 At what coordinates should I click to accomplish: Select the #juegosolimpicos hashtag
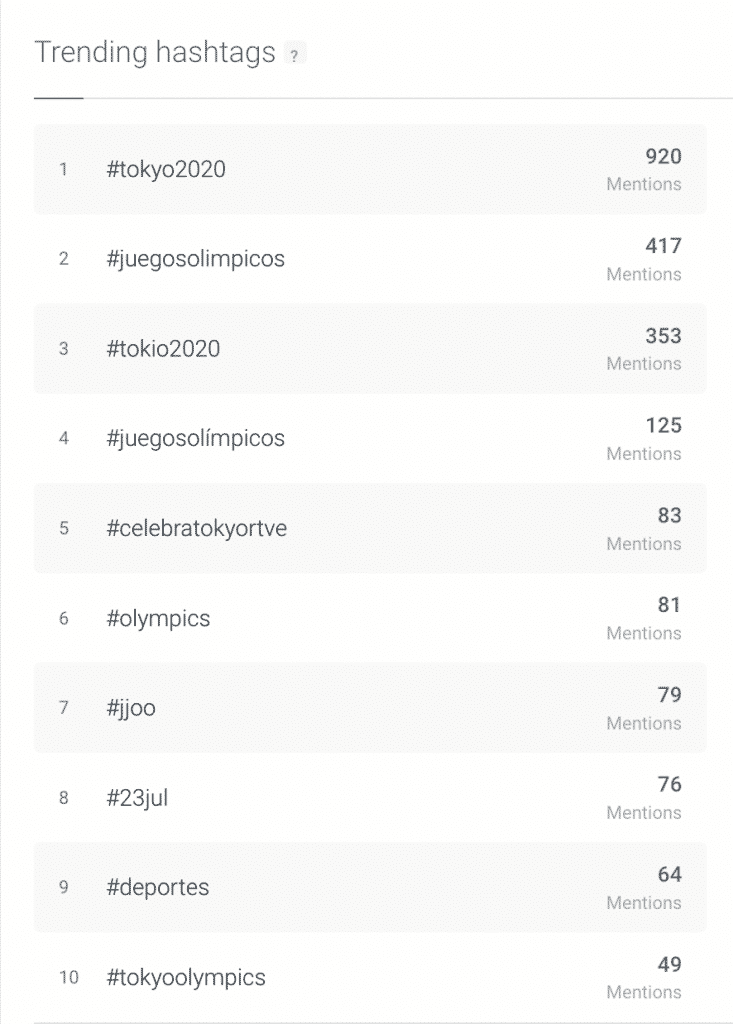(195, 259)
